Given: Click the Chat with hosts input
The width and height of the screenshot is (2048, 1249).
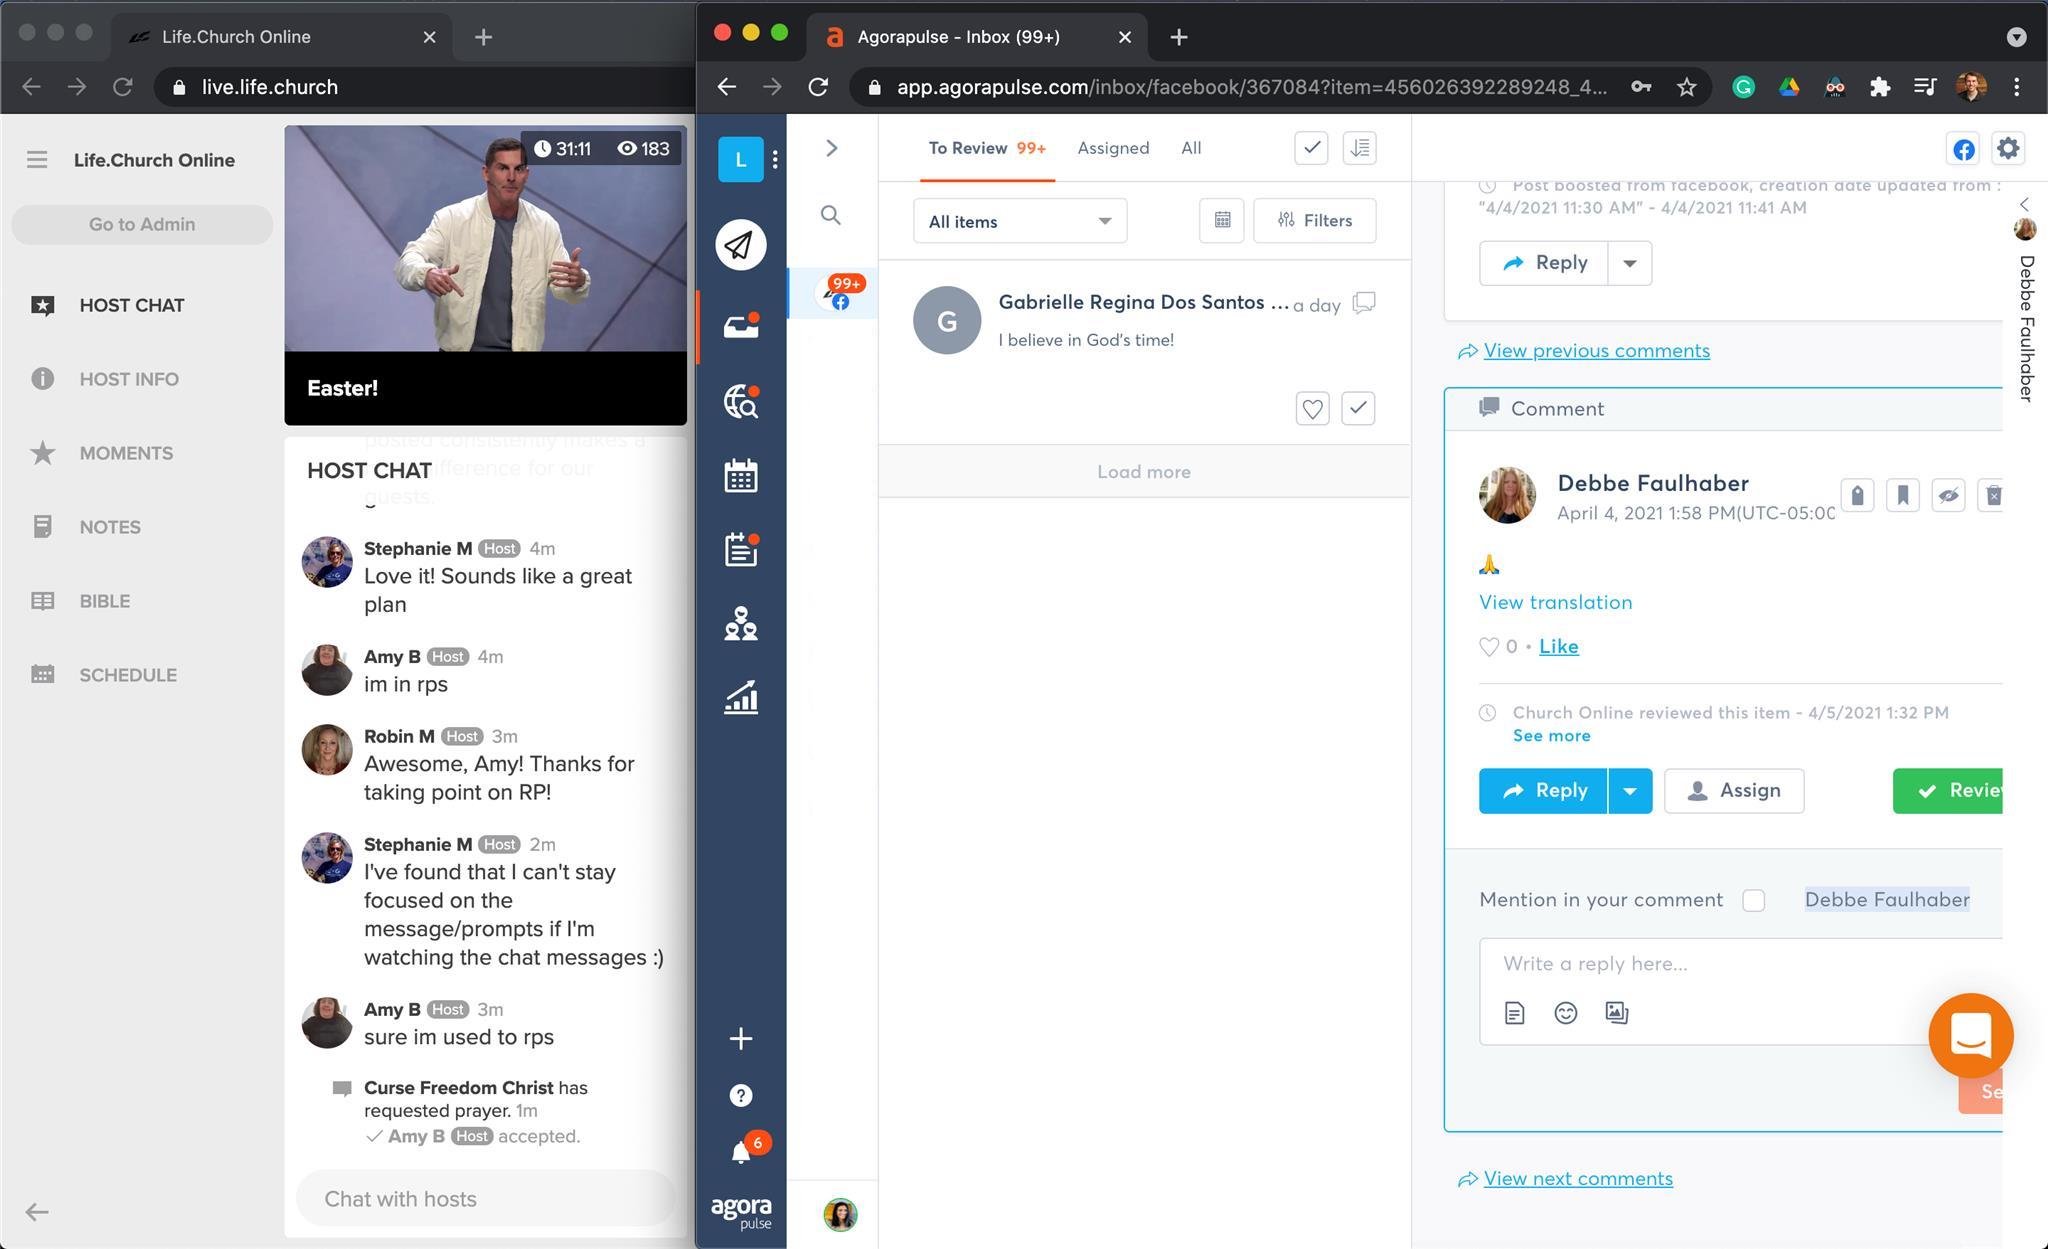Looking at the screenshot, I should 485,1198.
